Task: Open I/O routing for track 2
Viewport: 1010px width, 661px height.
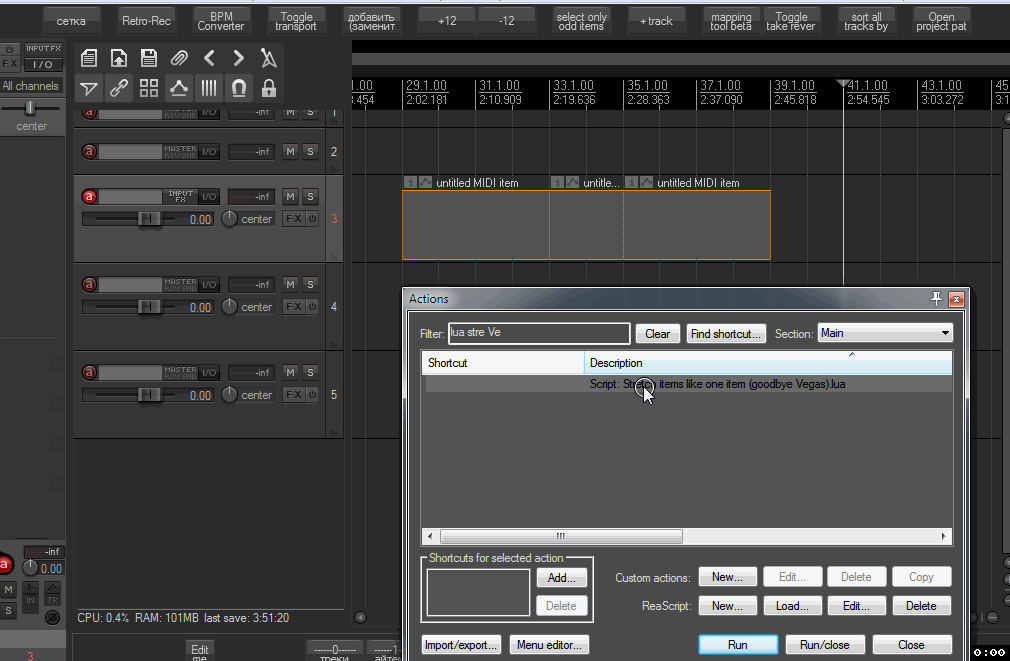Action: pos(209,151)
